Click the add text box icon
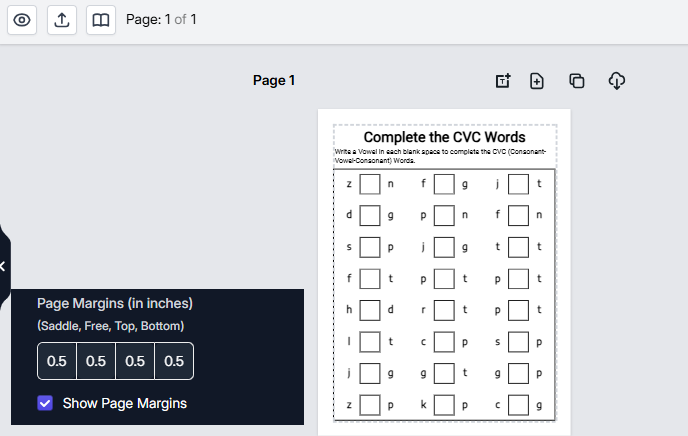Viewport: 688px width, 436px height. 503,81
